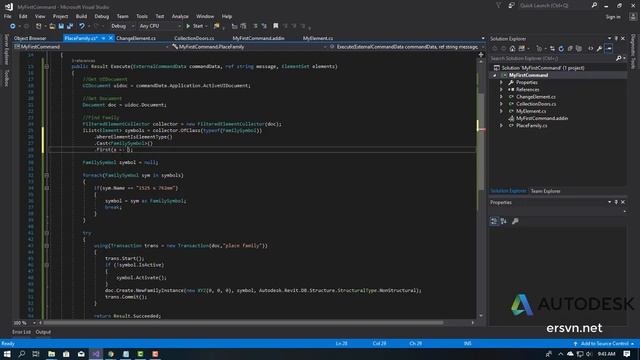Click the Start debugging button
Image resolution: width=640 pixels, height=360 pixels.
(x=195, y=26)
